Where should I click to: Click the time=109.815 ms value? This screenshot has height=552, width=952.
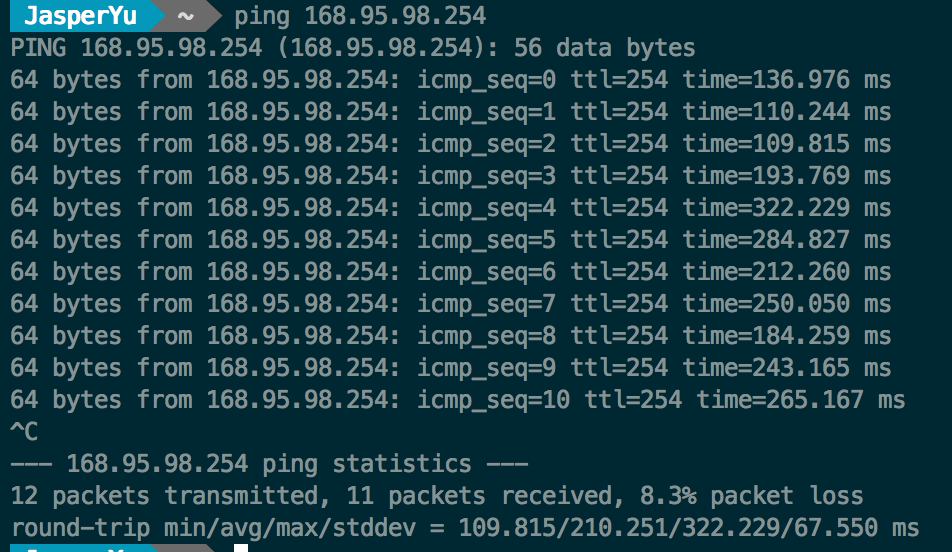[786, 144]
